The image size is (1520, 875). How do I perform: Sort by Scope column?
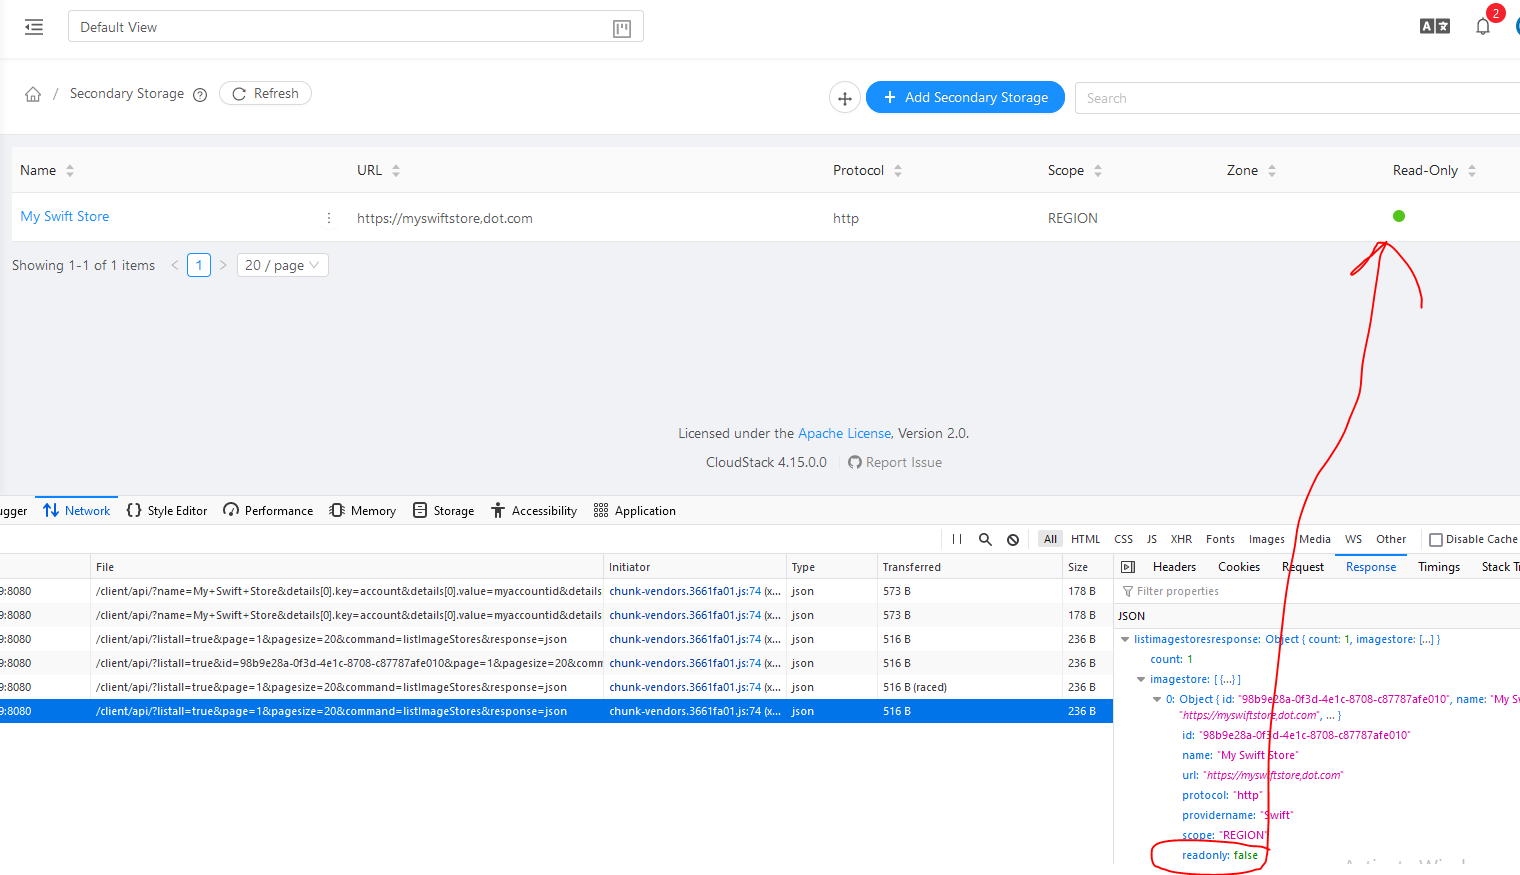click(1098, 171)
